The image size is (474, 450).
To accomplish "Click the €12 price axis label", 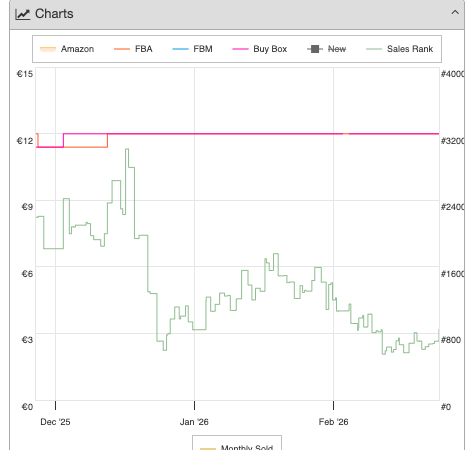I will click(x=25, y=141).
